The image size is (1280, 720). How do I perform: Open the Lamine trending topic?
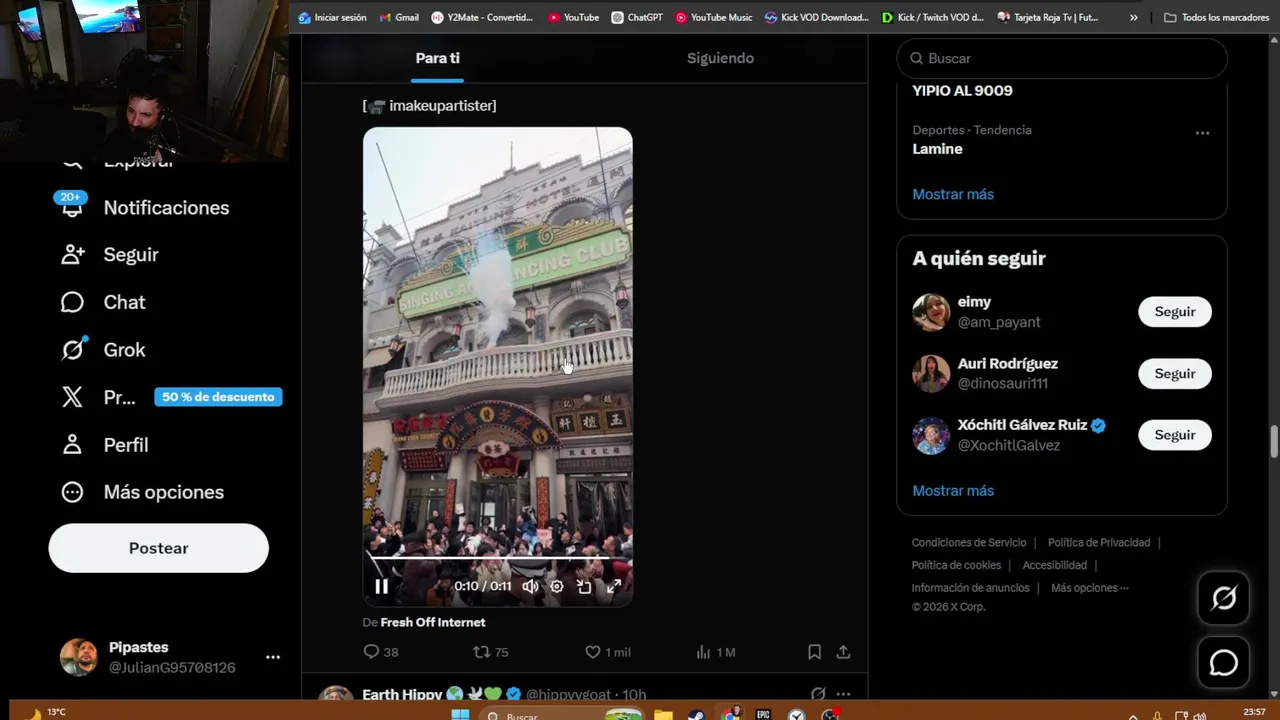click(x=937, y=149)
